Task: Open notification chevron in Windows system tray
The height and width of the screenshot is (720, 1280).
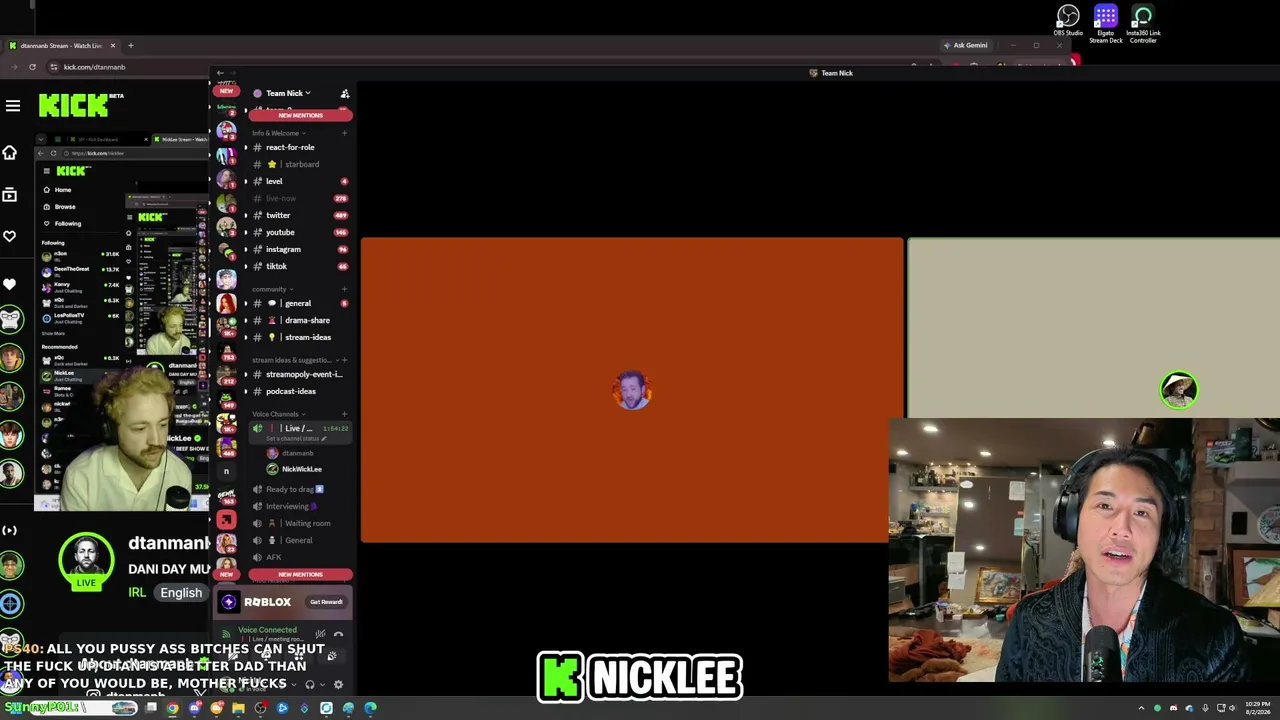Action: coord(1141,708)
